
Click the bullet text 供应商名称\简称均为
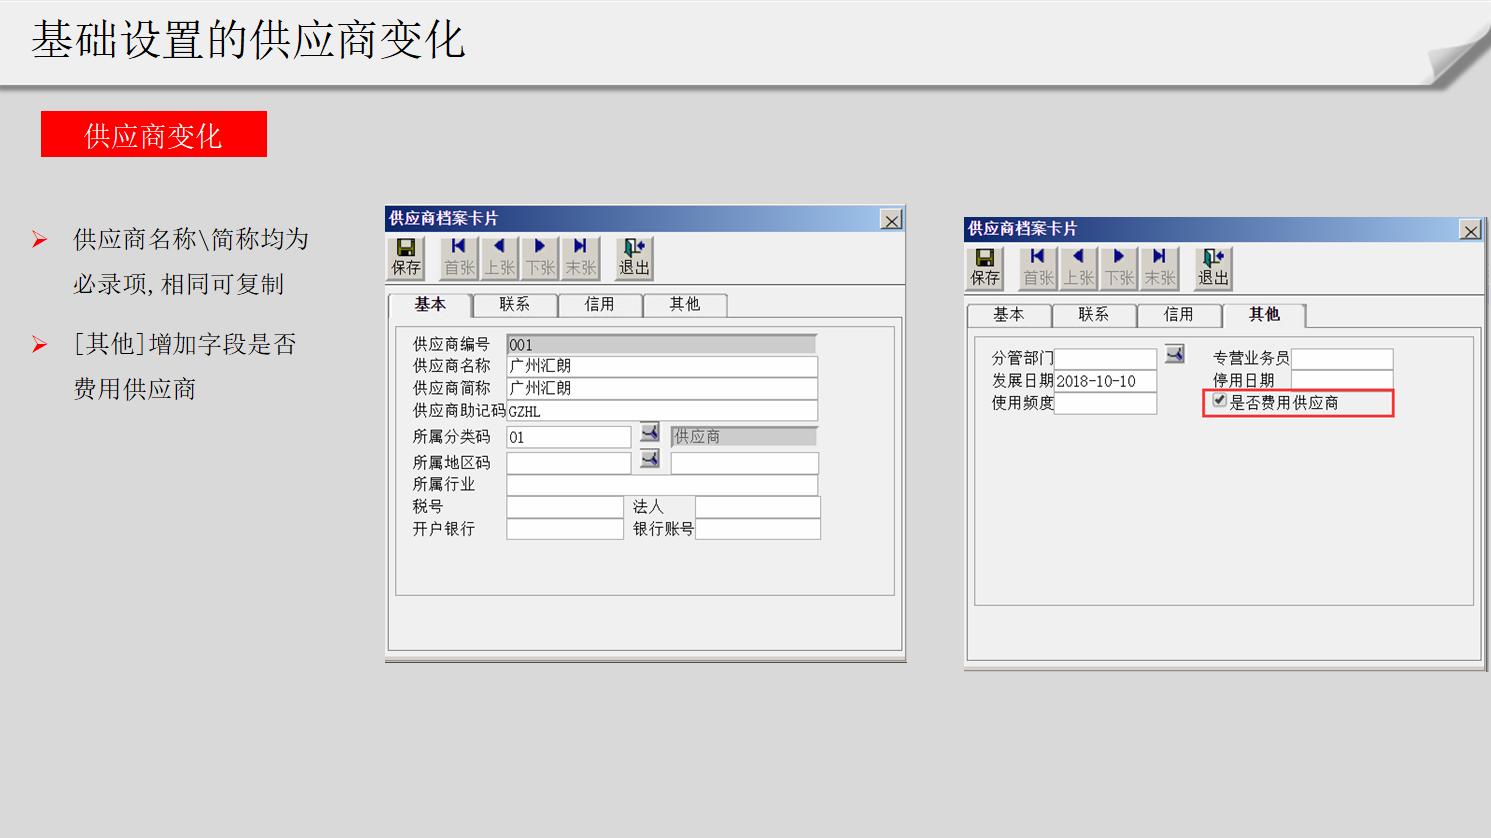pyautogui.click(x=191, y=239)
